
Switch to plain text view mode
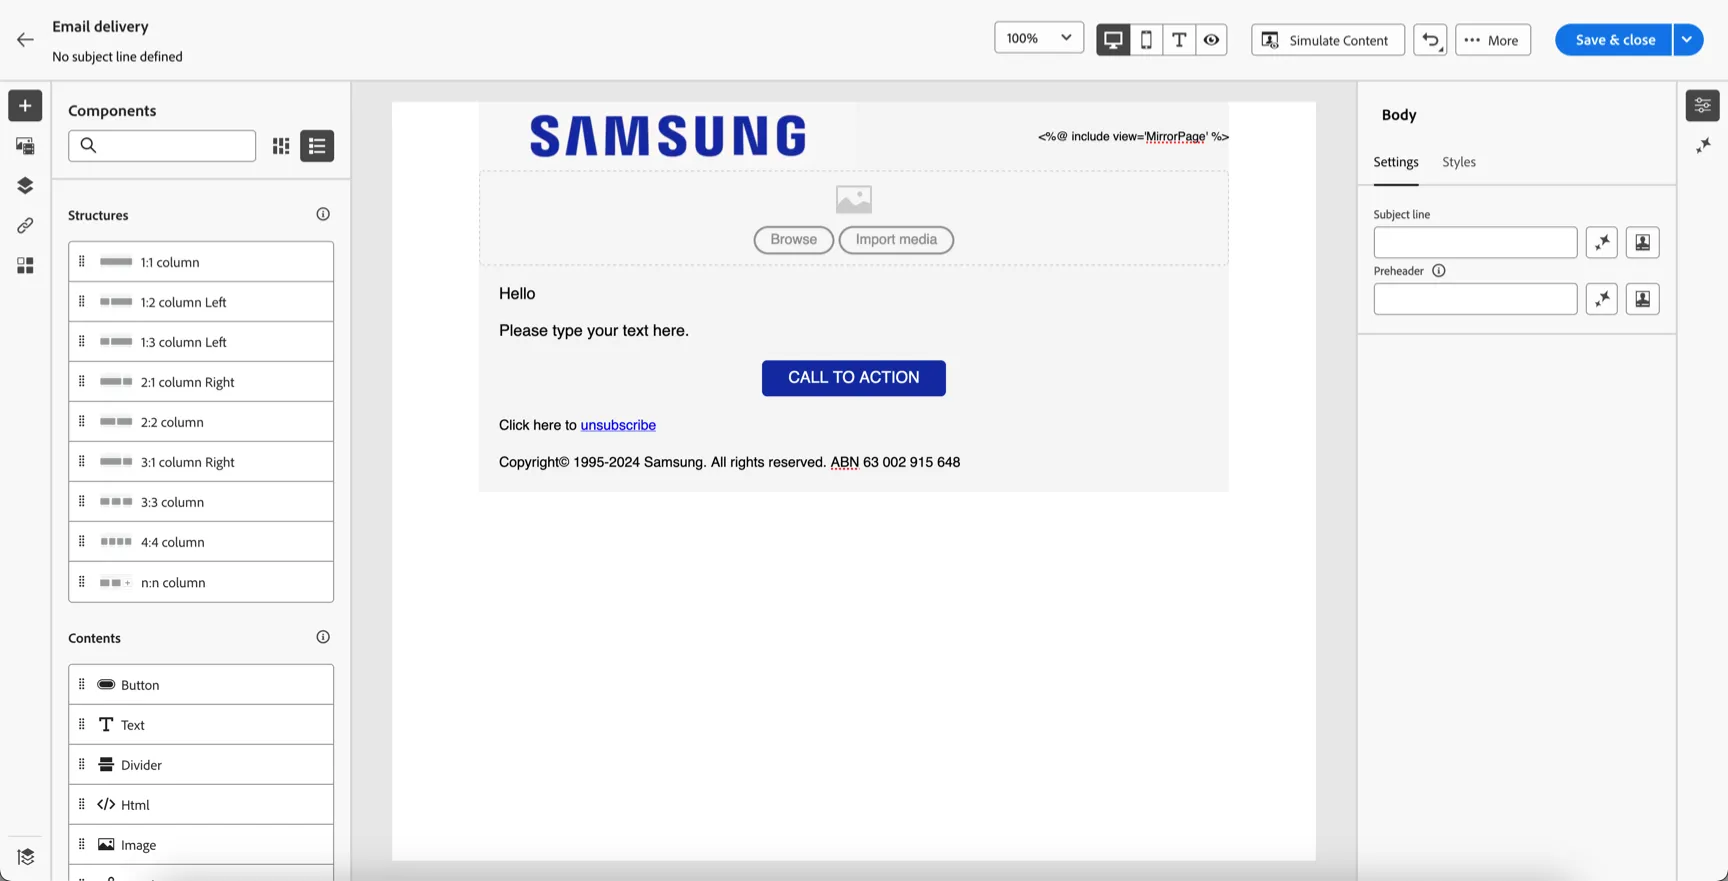coord(1179,40)
